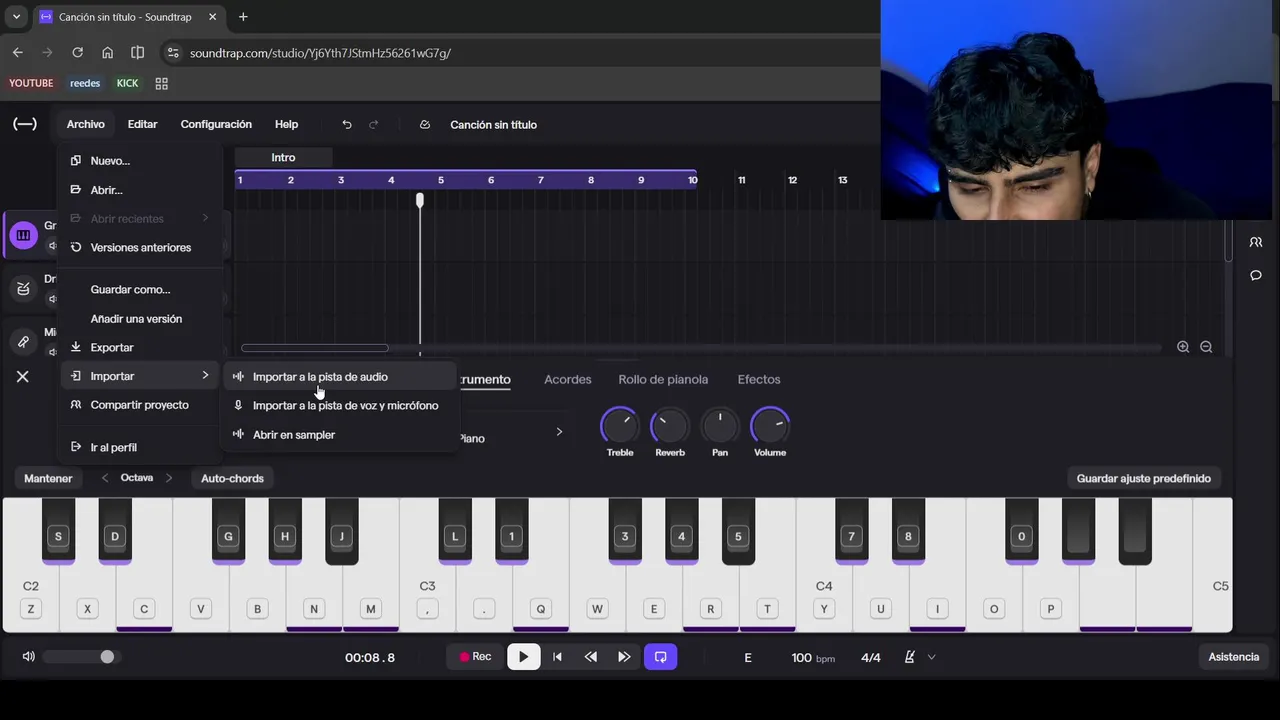The image size is (1280, 720).
Task: Shift octave down with left chevron
Action: 105,478
